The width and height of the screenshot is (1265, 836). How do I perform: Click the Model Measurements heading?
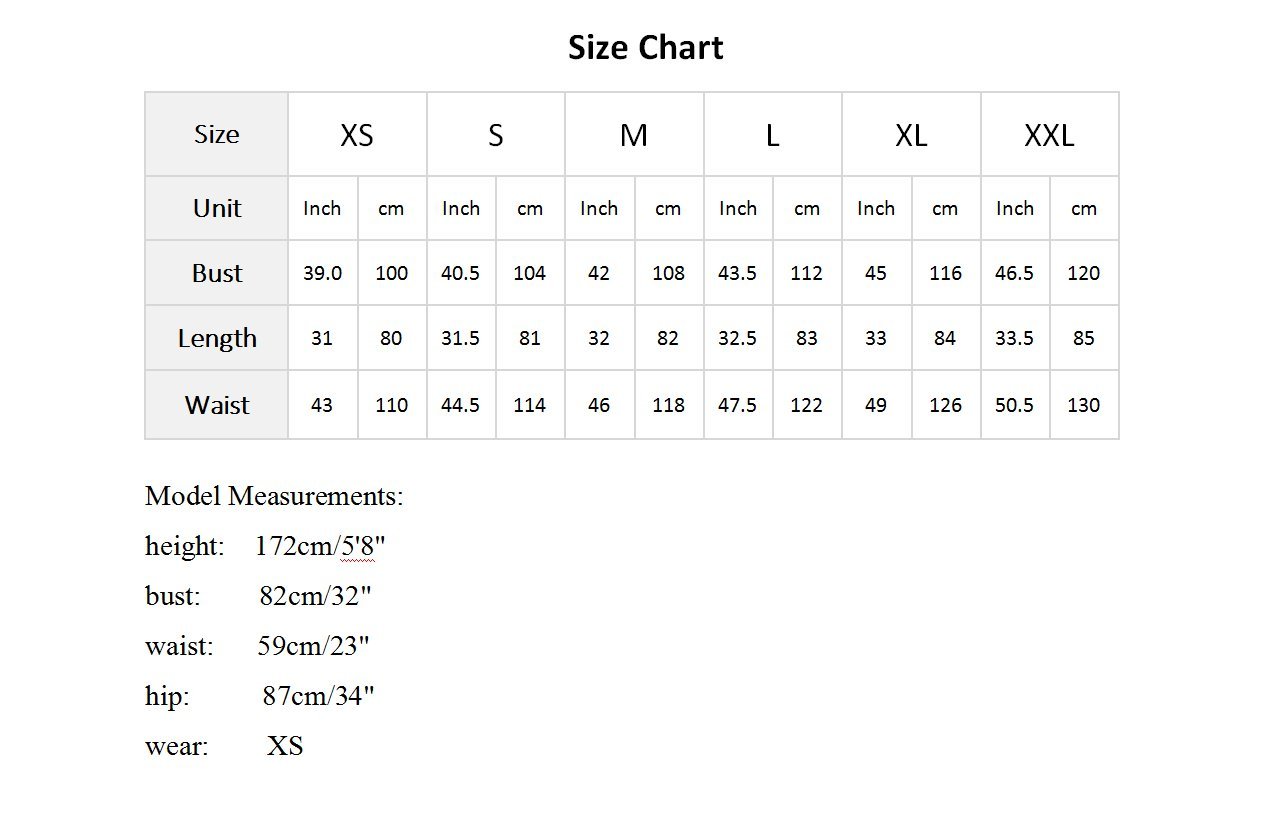pyautogui.click(x=274, y=496)
